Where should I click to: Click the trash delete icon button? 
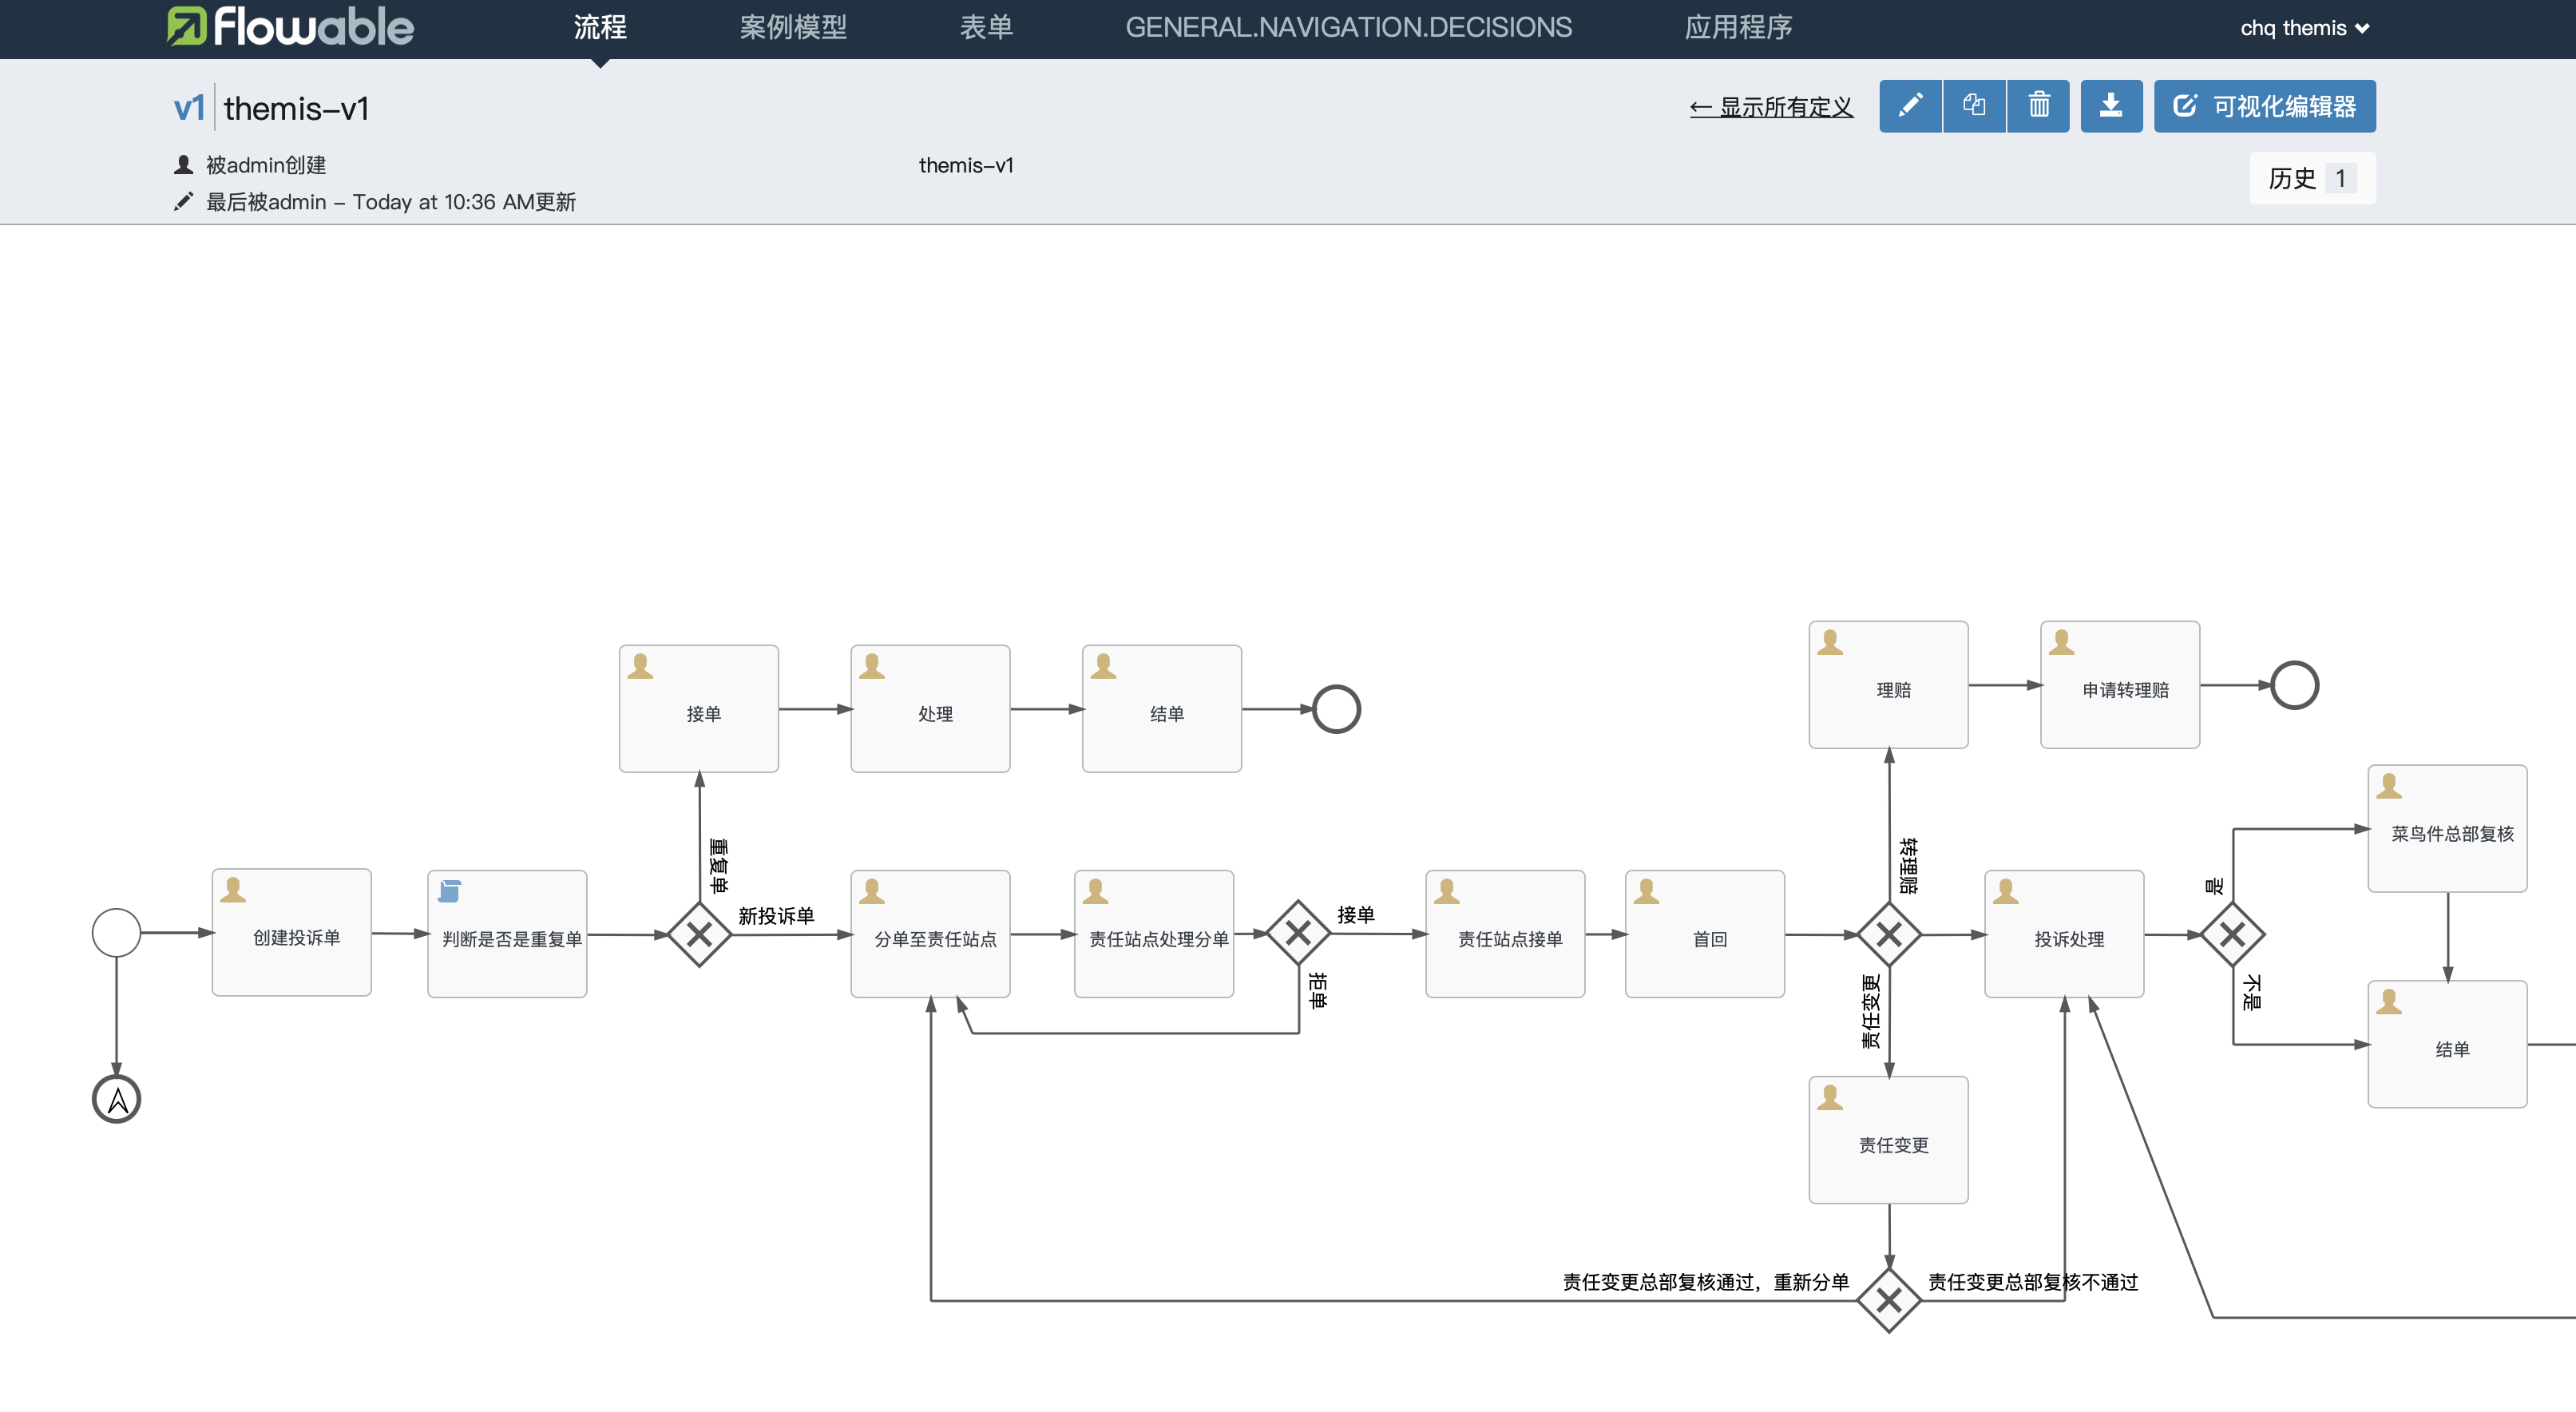pos(2038,106)
